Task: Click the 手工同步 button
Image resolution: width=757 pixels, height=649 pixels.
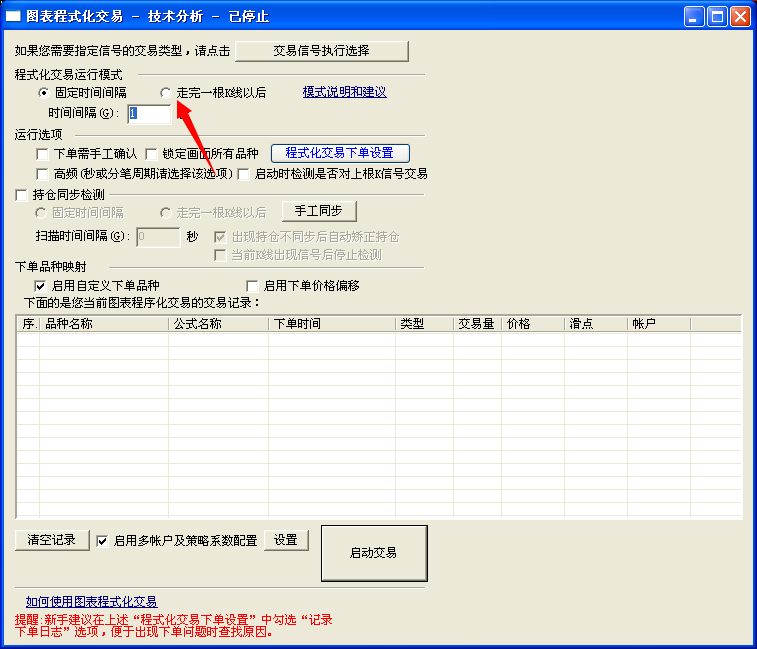Action: click(319, 211)
